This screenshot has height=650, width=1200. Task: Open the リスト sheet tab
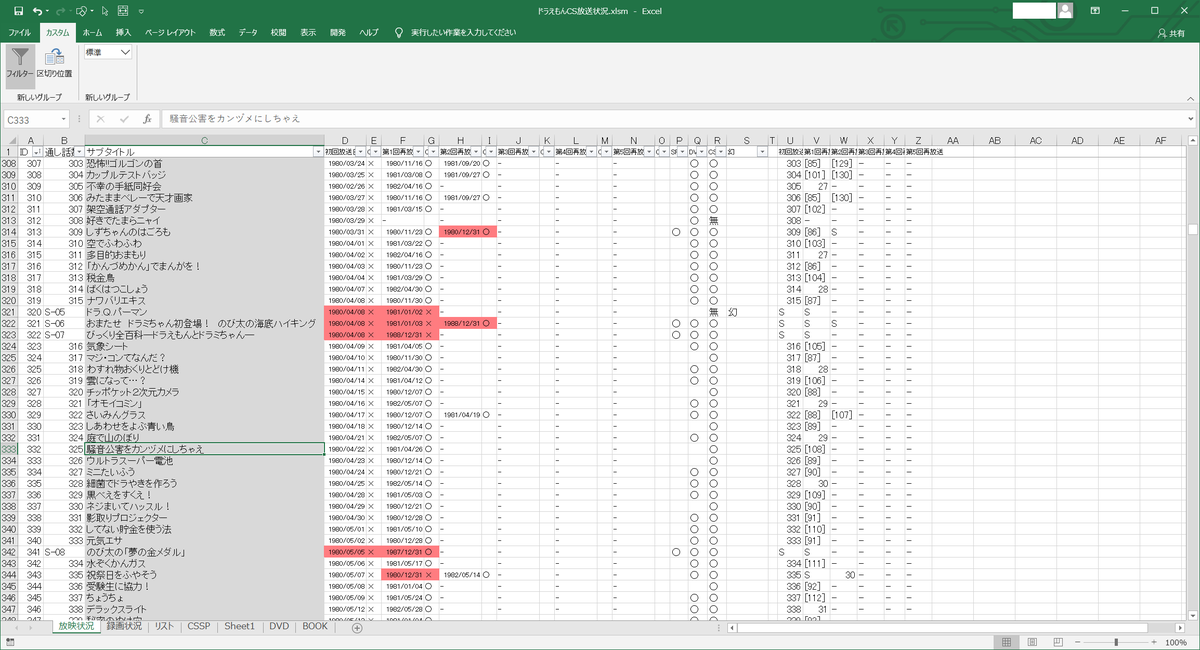(165, 626)
